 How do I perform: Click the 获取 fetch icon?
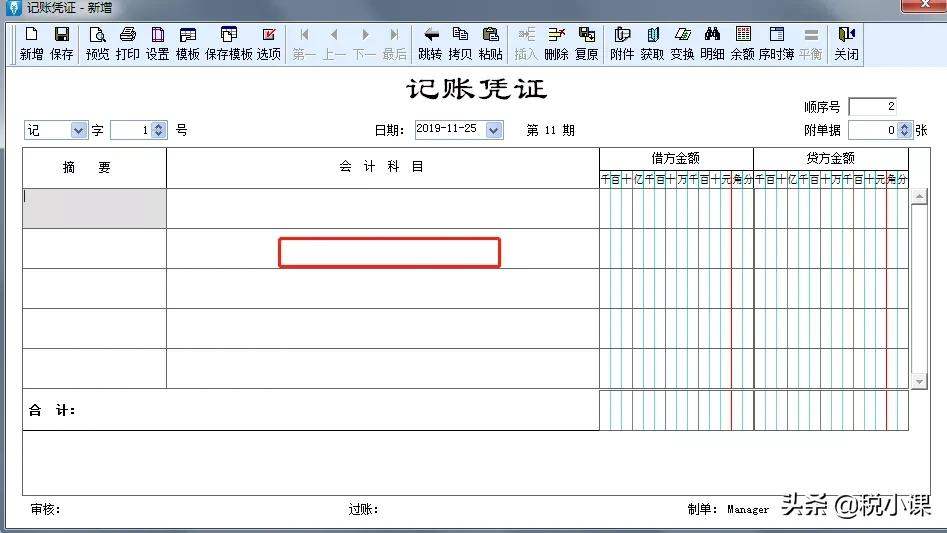tap(652, 43)
